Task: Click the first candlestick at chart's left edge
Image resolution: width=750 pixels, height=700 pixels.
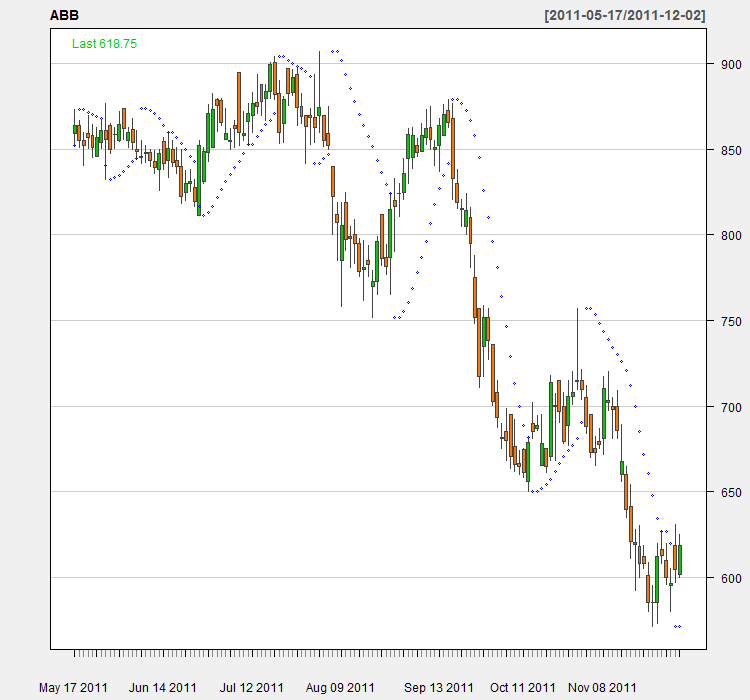Action: [75, 129]
